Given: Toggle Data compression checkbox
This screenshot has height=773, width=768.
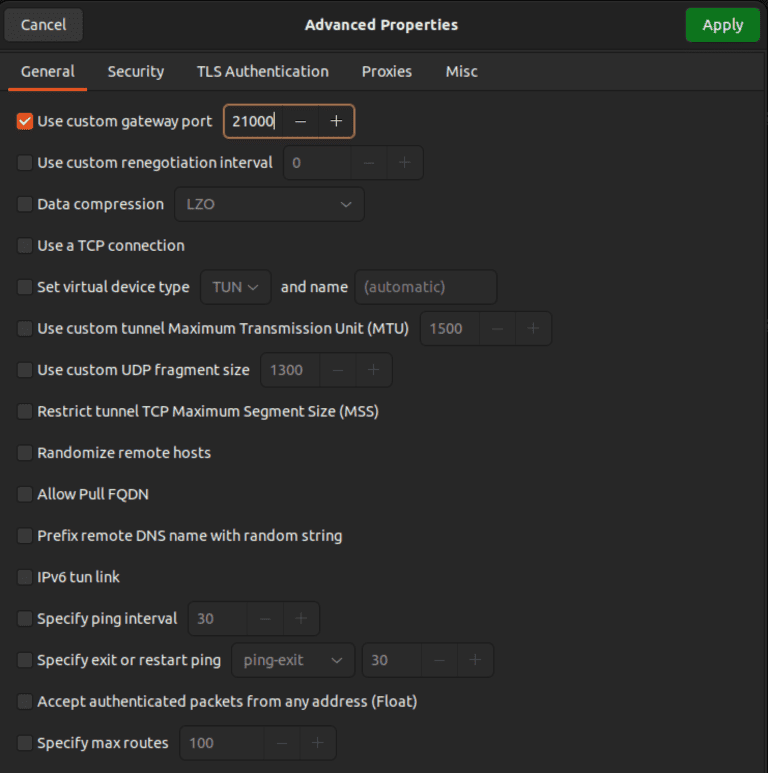Looking at the screenshot, I should 25,204.
